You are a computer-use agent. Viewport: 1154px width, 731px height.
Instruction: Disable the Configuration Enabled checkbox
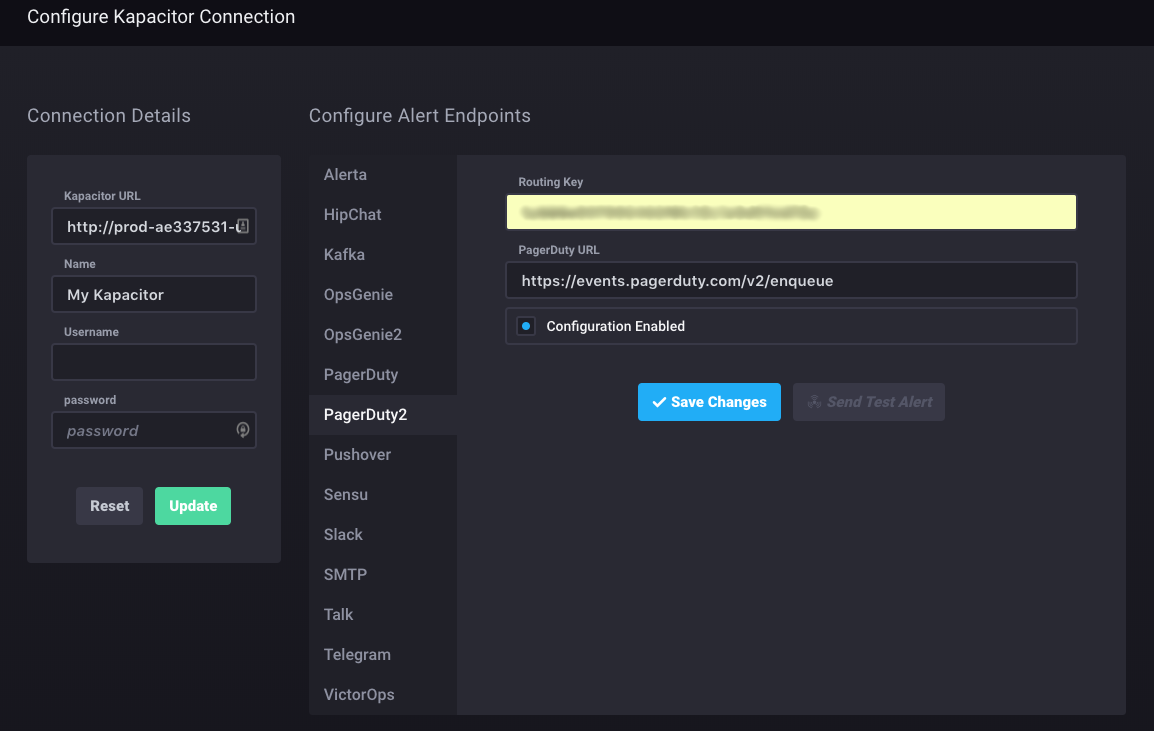pyautogui.click(x=525, y=325)
